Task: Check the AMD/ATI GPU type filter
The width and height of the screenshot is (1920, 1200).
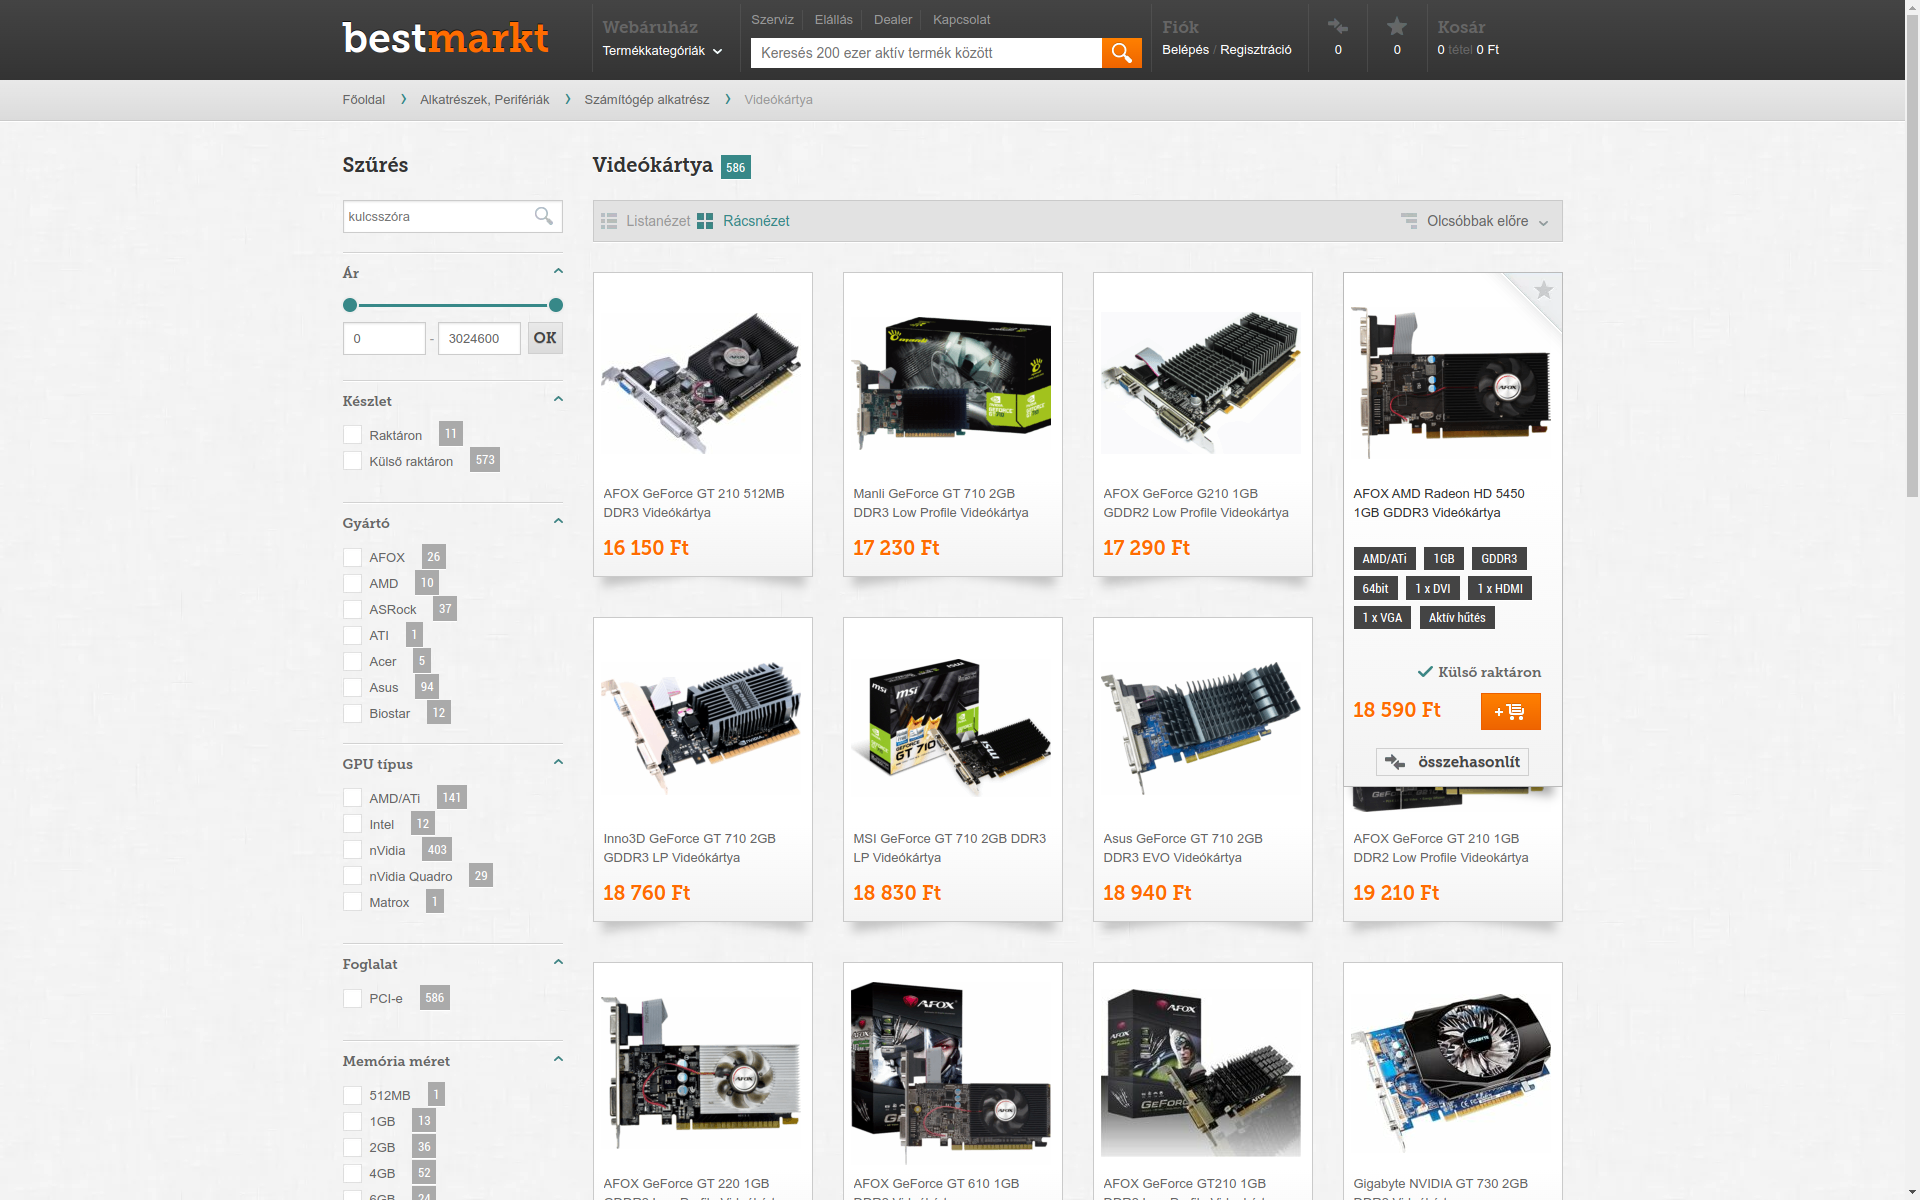Action: 352,798
